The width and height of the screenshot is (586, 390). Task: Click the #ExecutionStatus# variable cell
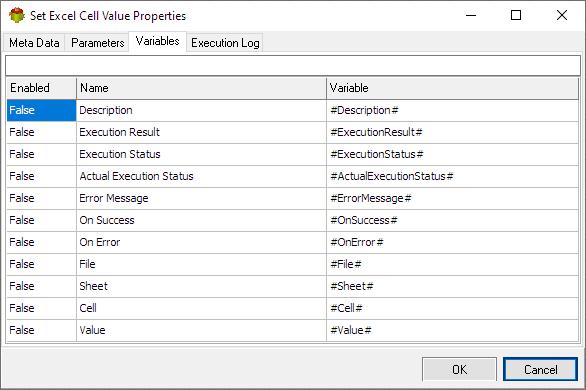tap(452, 154)
